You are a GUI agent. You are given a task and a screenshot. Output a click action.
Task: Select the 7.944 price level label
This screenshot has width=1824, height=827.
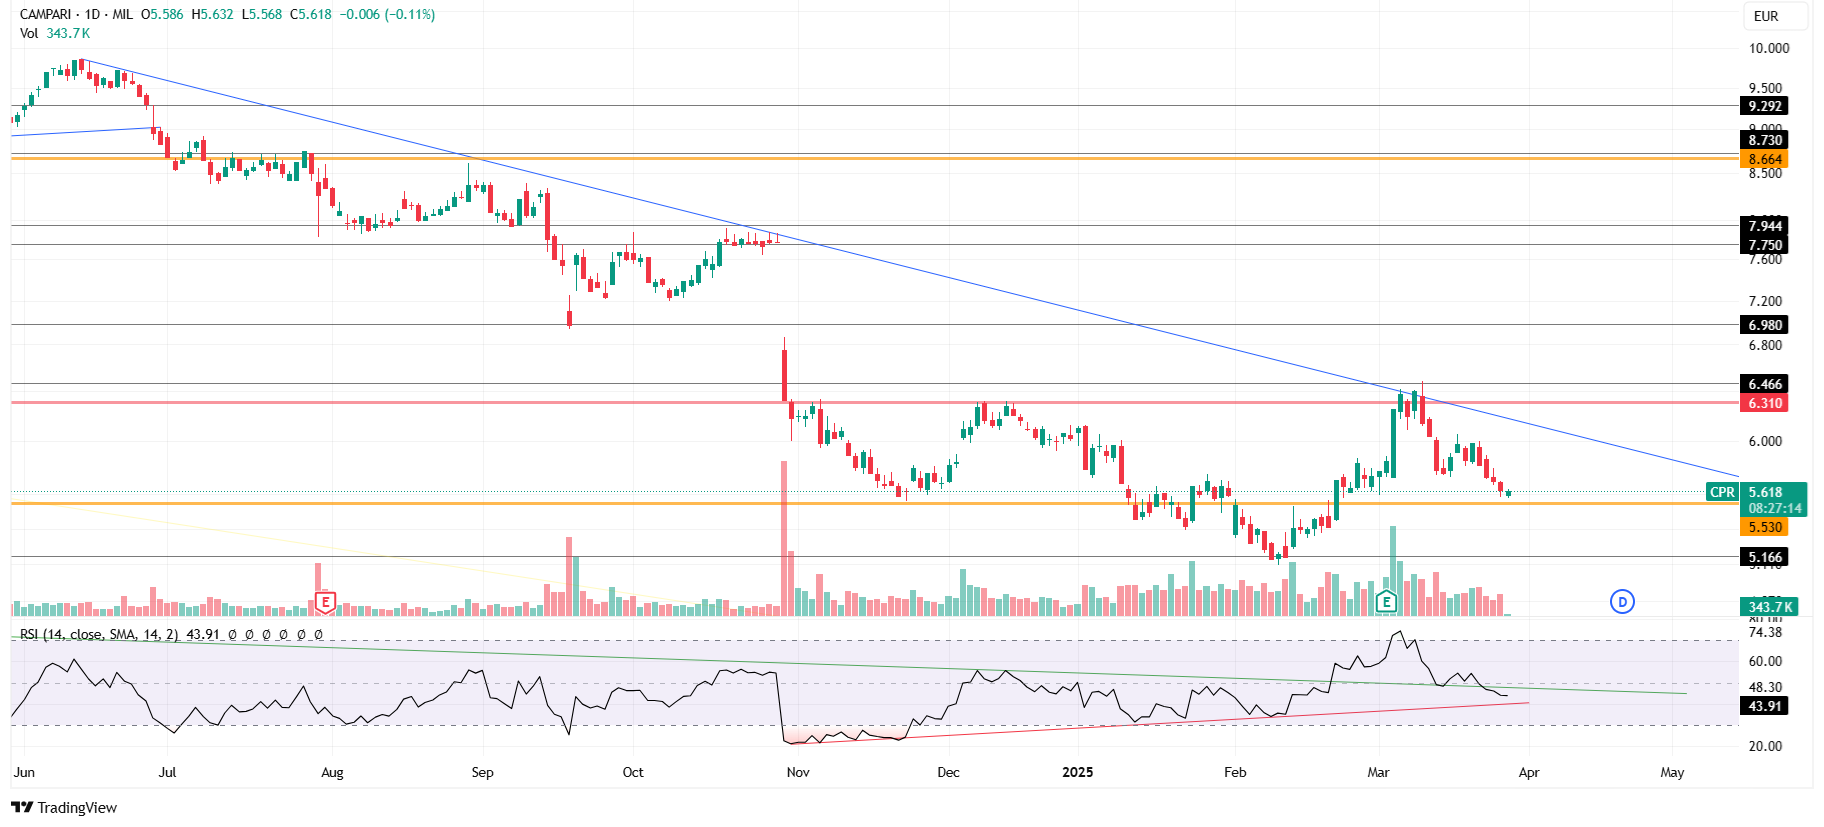[1764, 226]
